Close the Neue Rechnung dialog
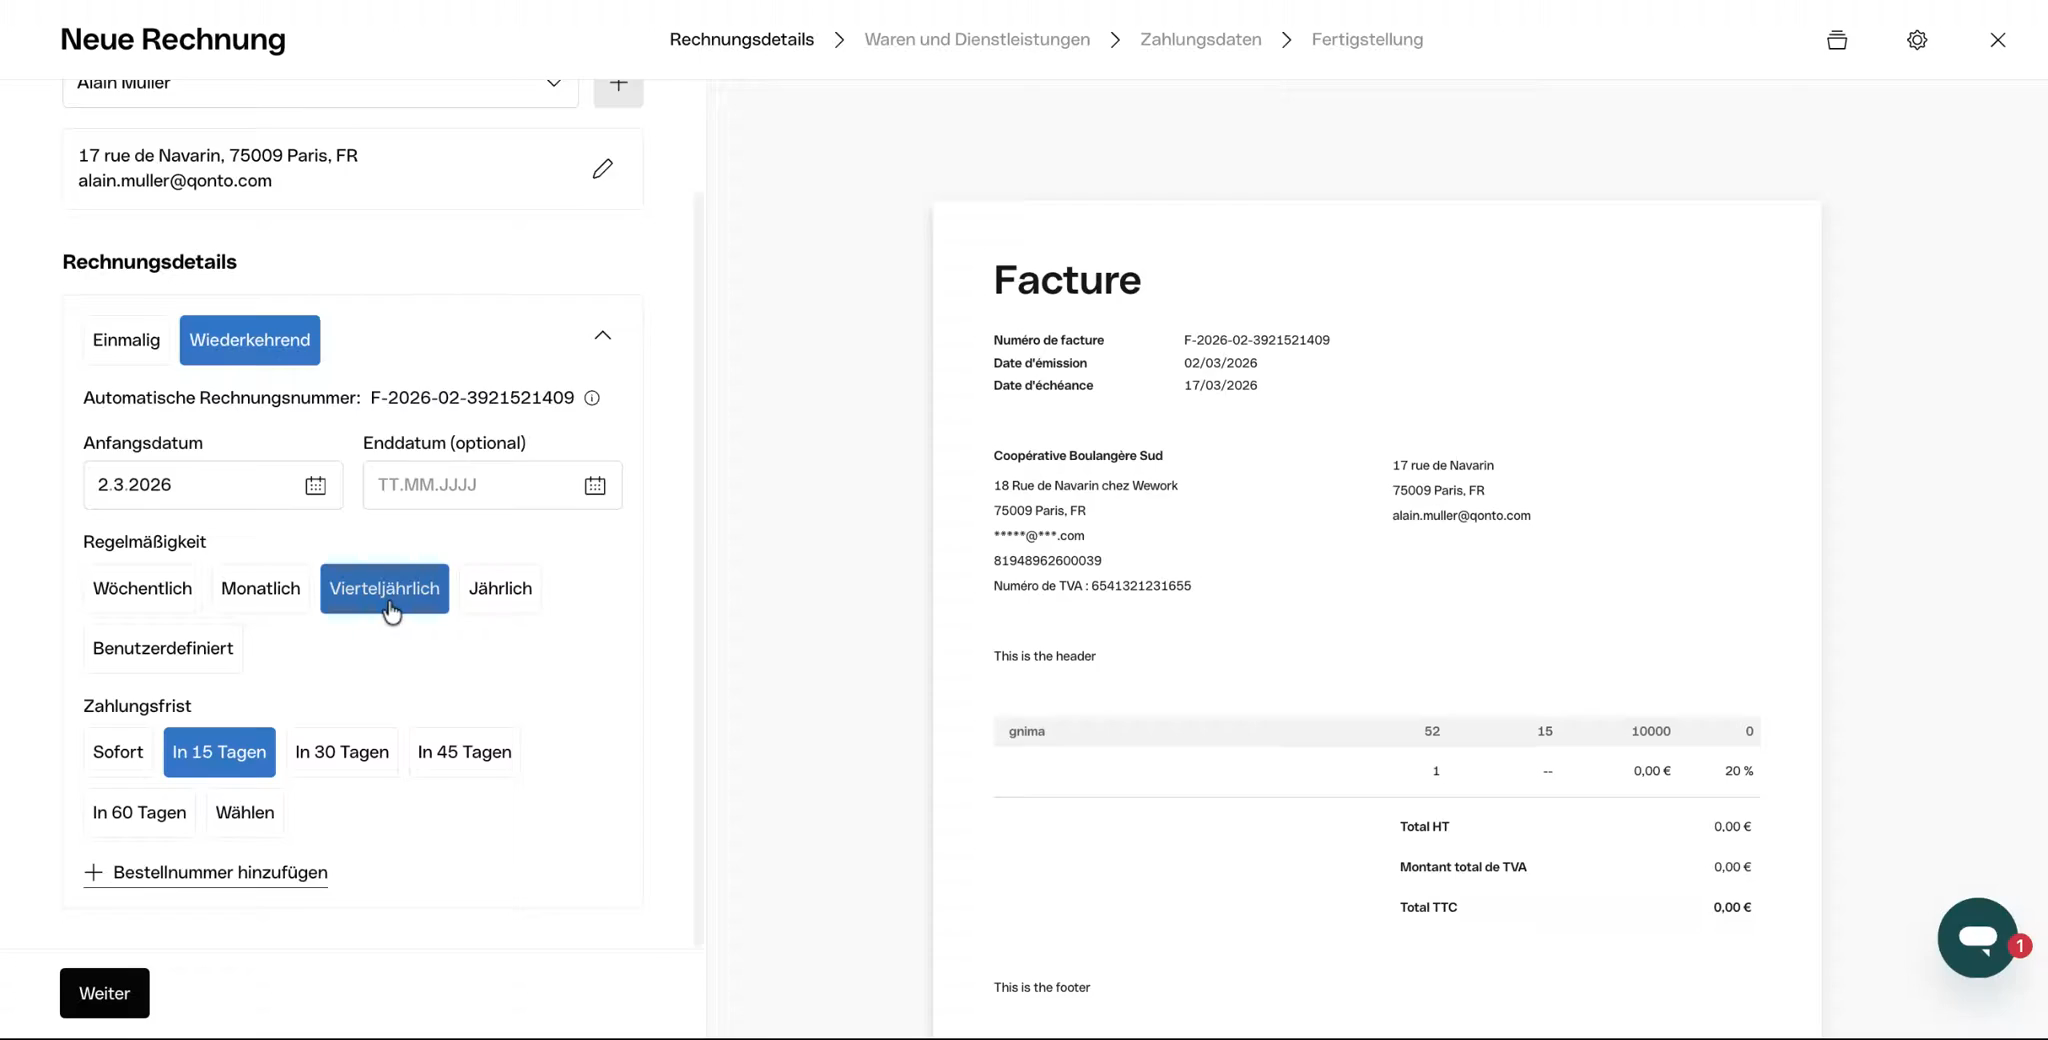This screenshot has width=2048, height=1040. pyautogui.click(x=1997, y=40)
